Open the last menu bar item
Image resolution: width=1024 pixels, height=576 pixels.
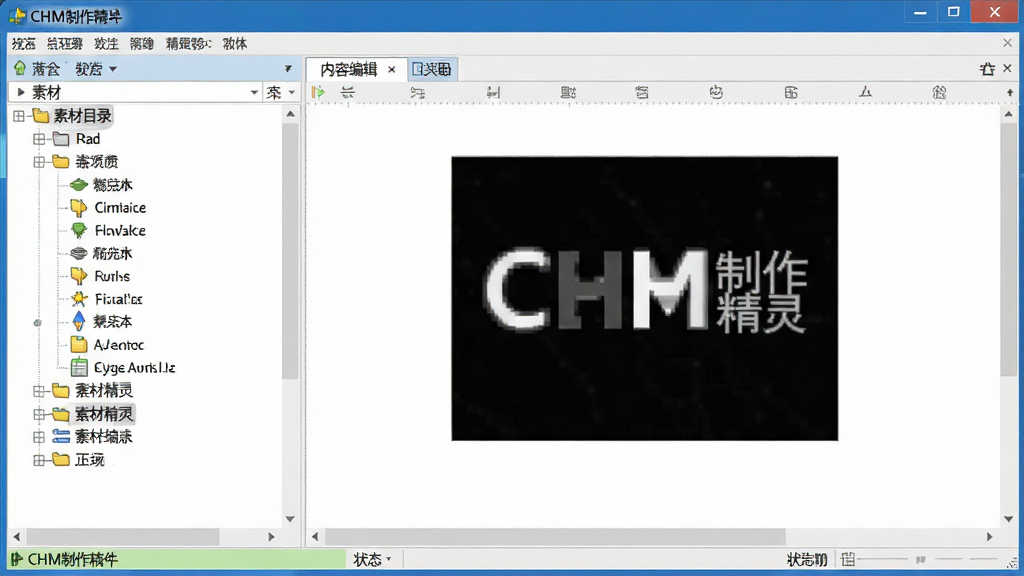pos(234,44)
